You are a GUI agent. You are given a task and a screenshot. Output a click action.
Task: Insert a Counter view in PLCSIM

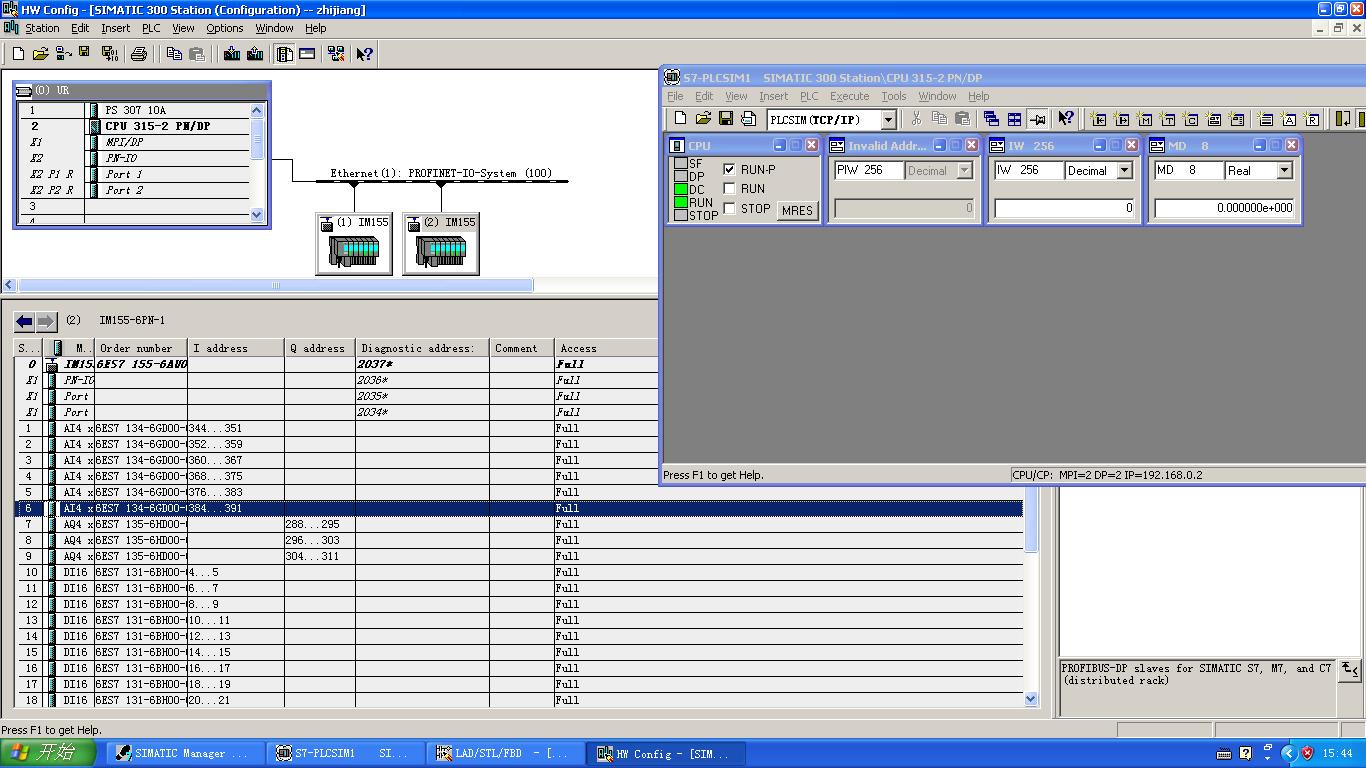tap(1190, 119)
